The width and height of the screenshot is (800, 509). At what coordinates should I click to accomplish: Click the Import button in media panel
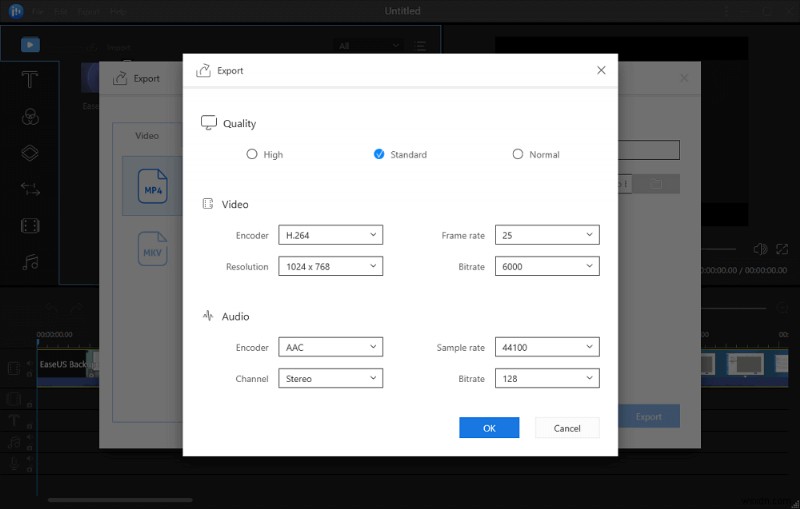point(108,47)
